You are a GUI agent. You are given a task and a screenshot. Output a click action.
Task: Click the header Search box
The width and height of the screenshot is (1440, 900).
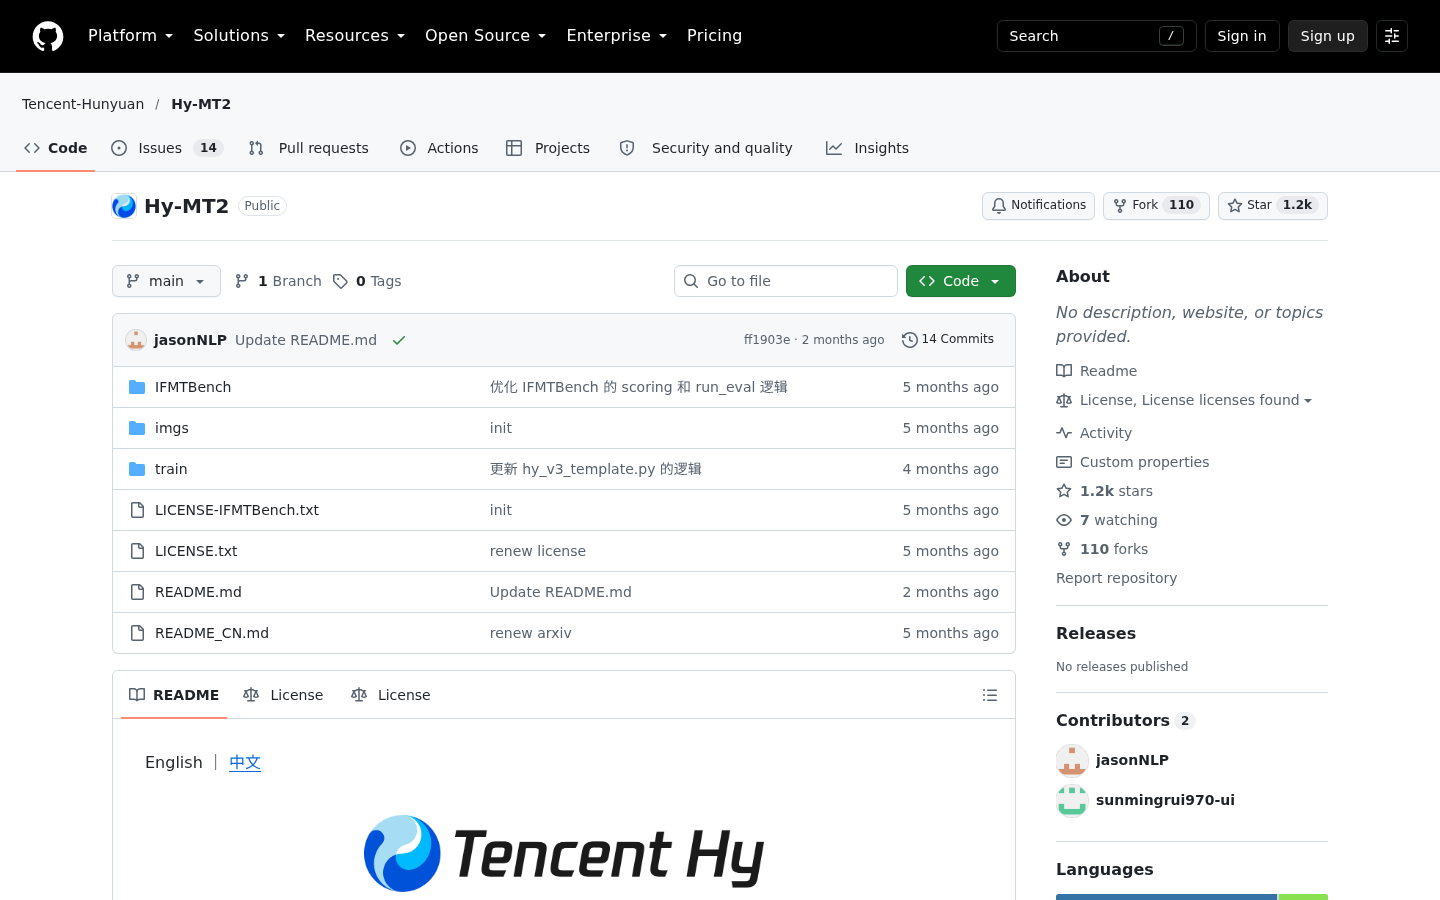pos(1097,36)
